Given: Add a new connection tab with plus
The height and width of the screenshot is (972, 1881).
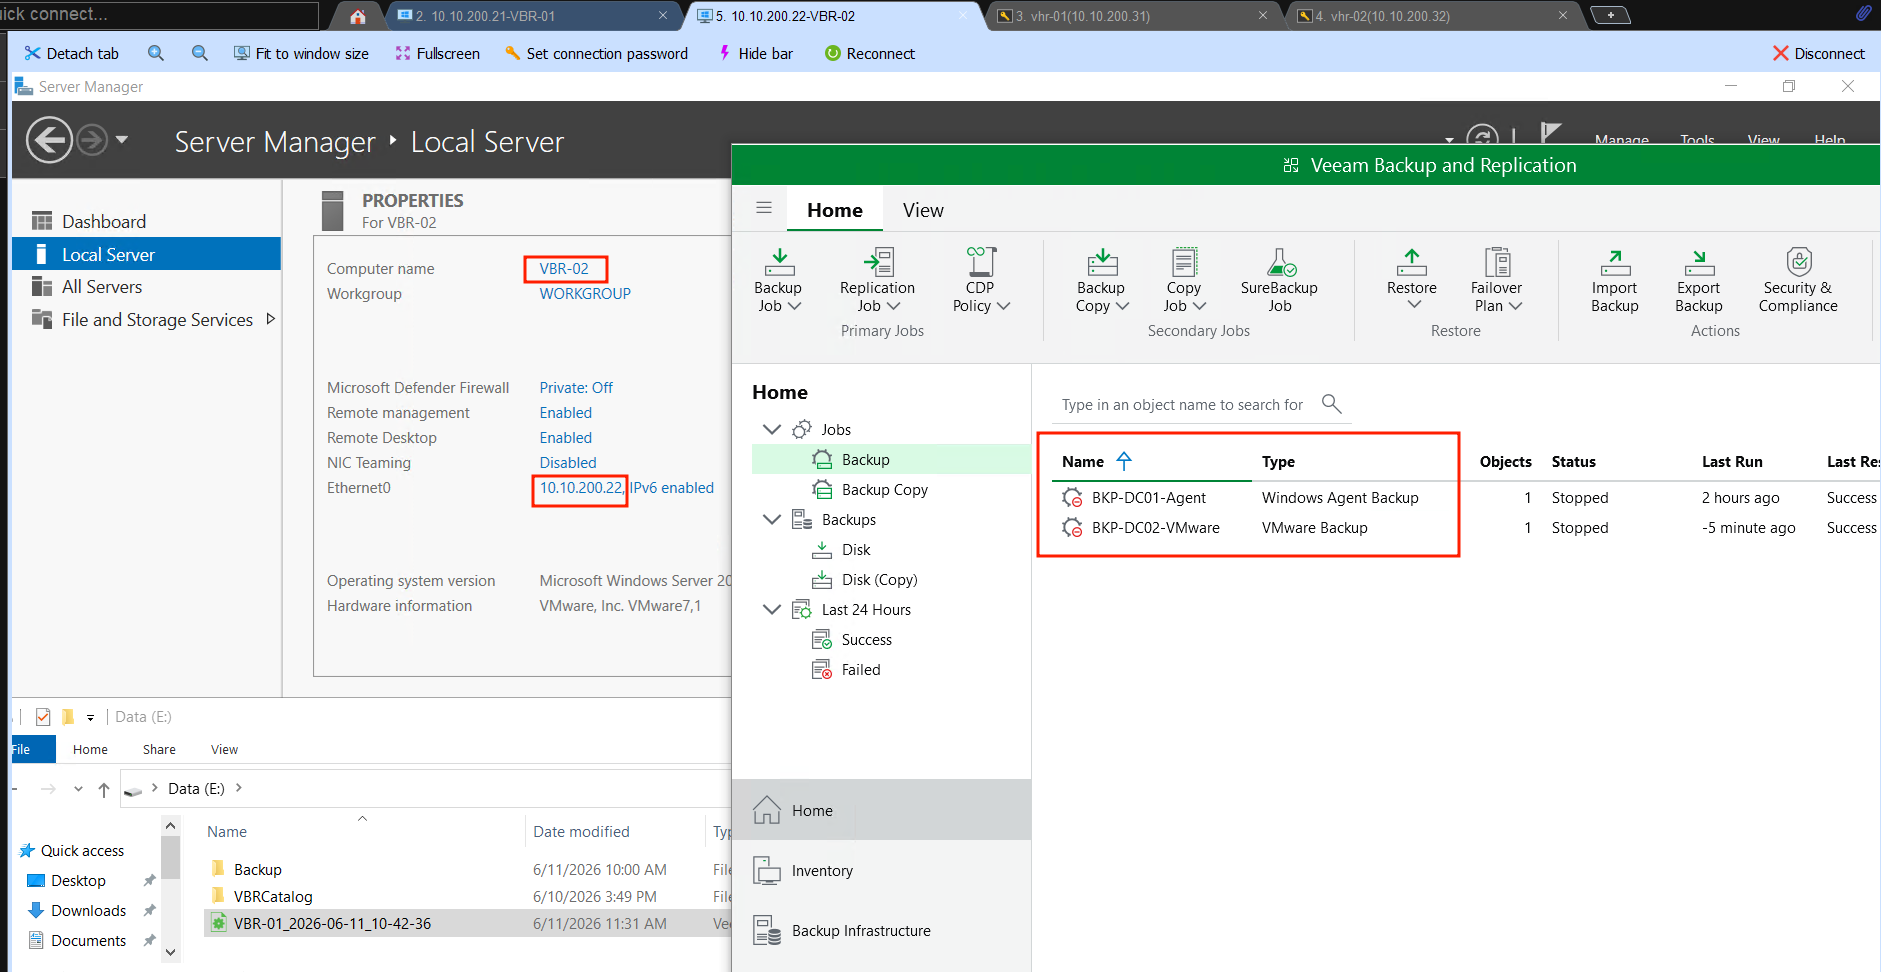Looking at the screenshot, I should tap(1610, 15).
